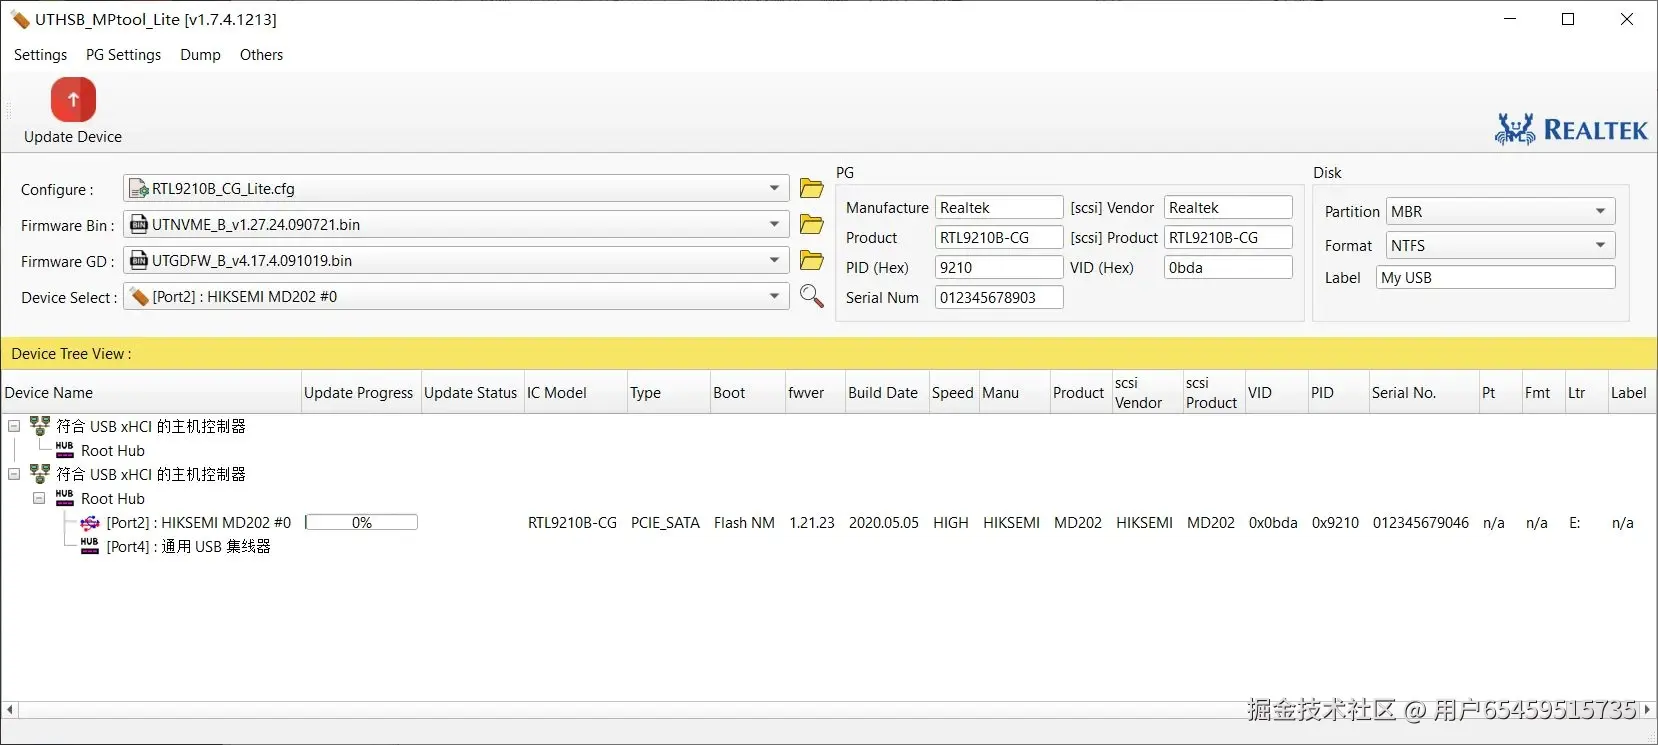
Task: Sort by Update Progress column header
Action: click(360, 393)
